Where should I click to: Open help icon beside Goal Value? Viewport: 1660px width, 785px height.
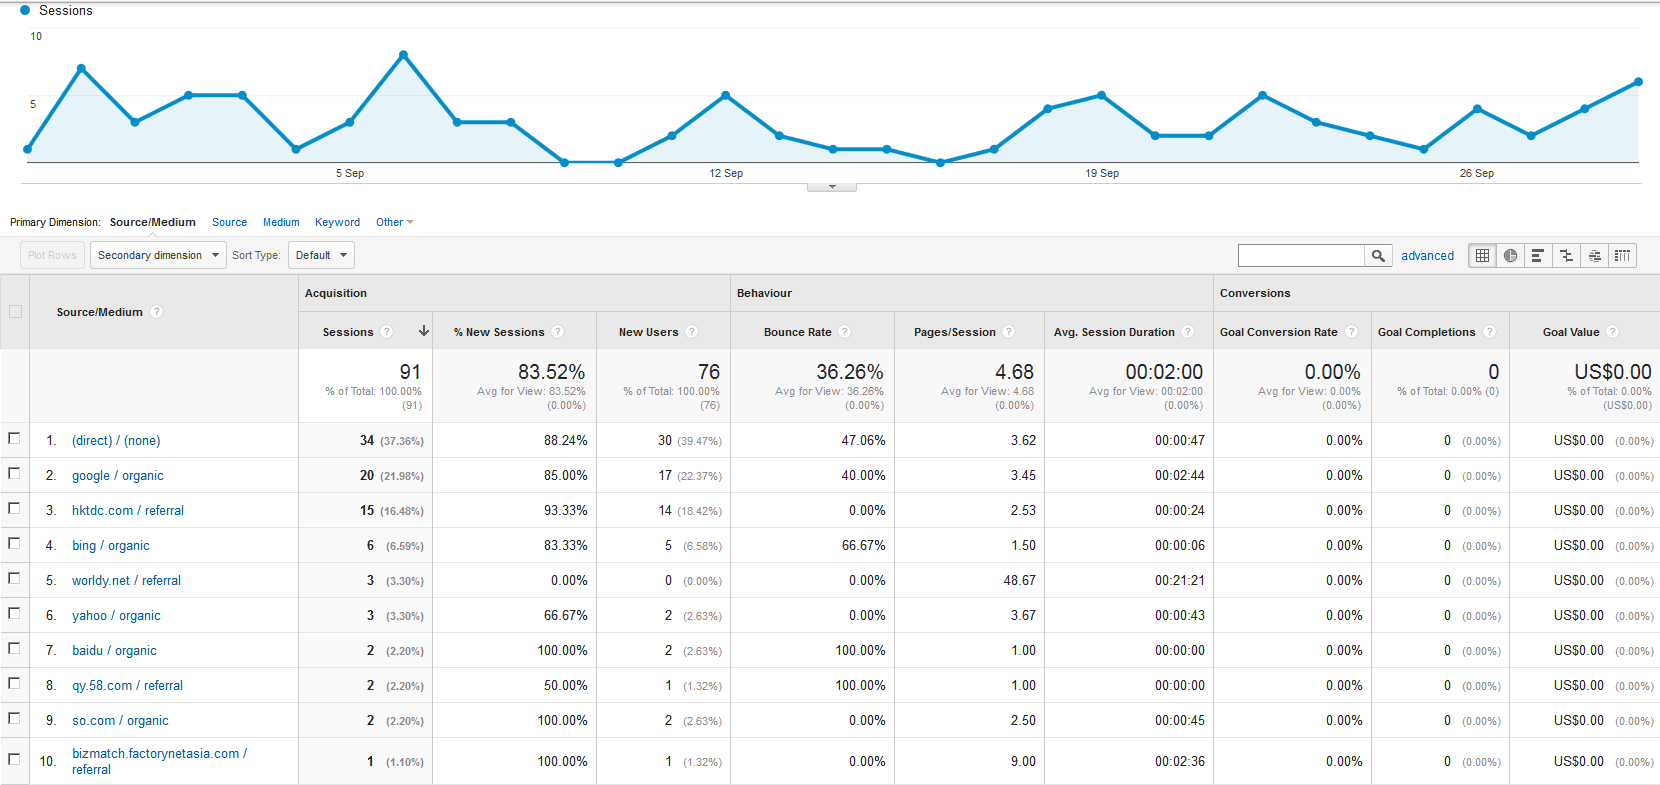tap(1613, 332)
